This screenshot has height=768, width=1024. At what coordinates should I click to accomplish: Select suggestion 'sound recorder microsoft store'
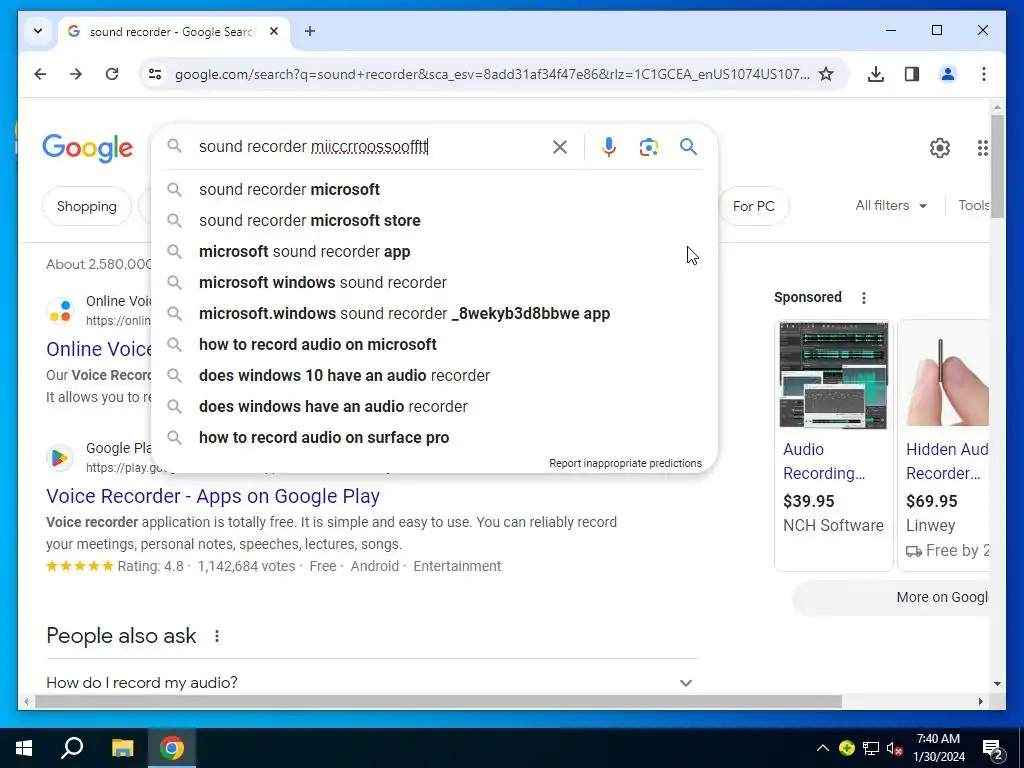434,220
